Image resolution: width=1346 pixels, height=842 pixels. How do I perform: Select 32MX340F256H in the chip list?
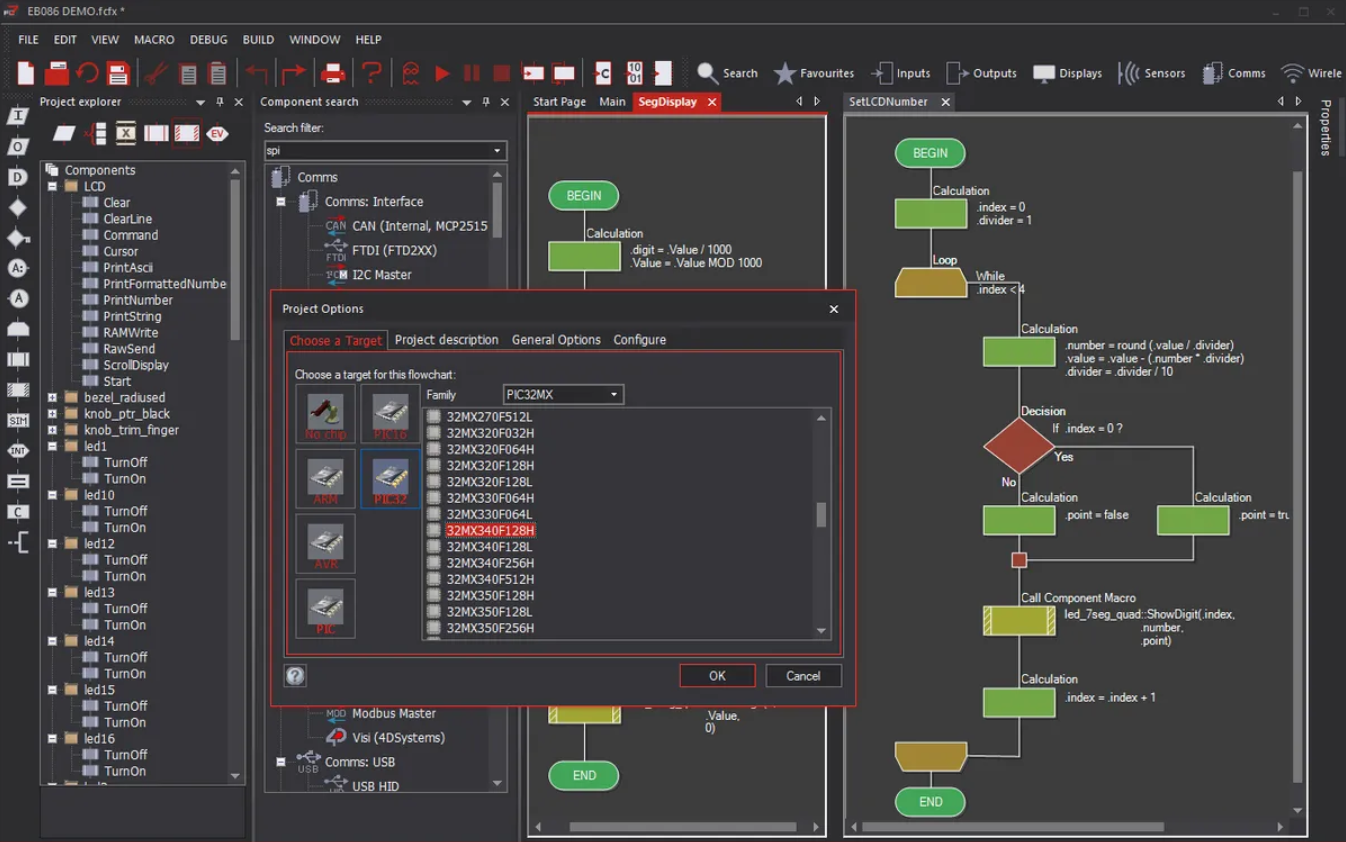click(x=490, y=563)
